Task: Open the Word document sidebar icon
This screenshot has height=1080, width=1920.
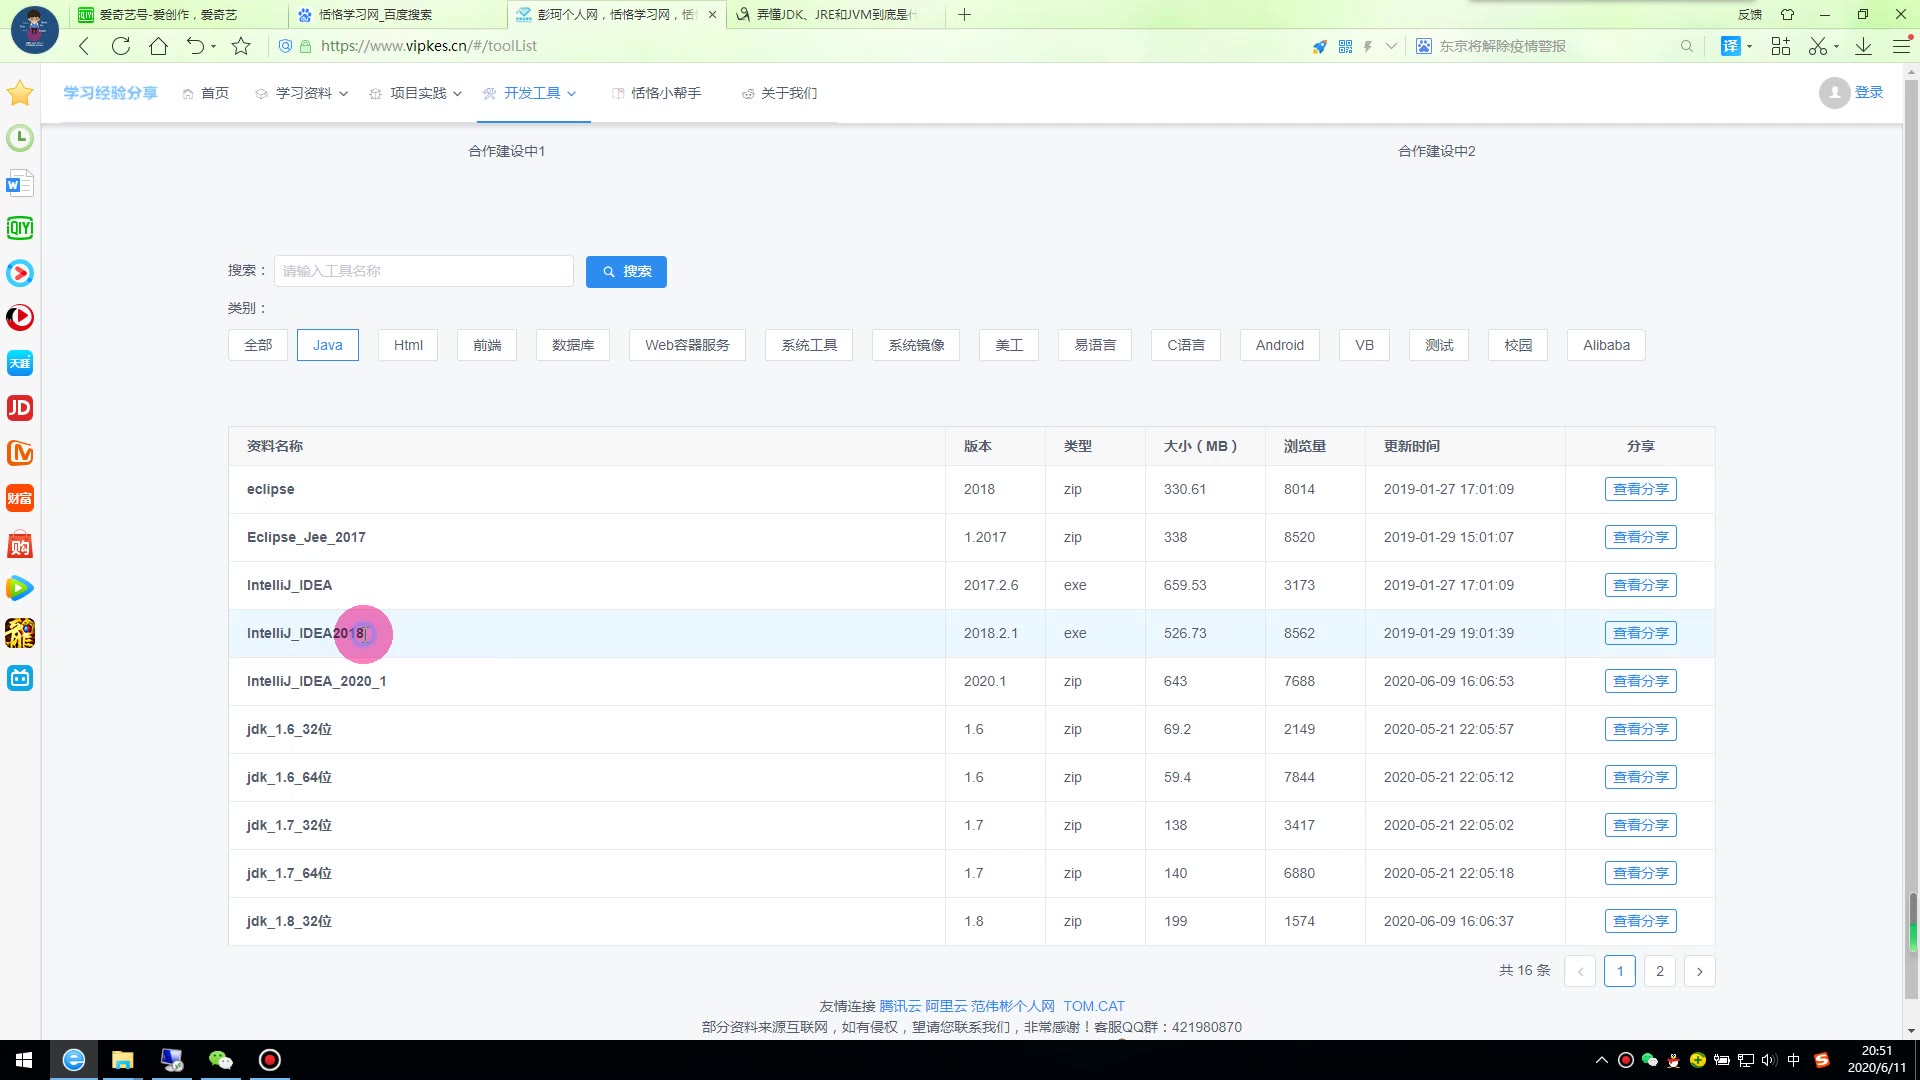Action: [20, 184]
